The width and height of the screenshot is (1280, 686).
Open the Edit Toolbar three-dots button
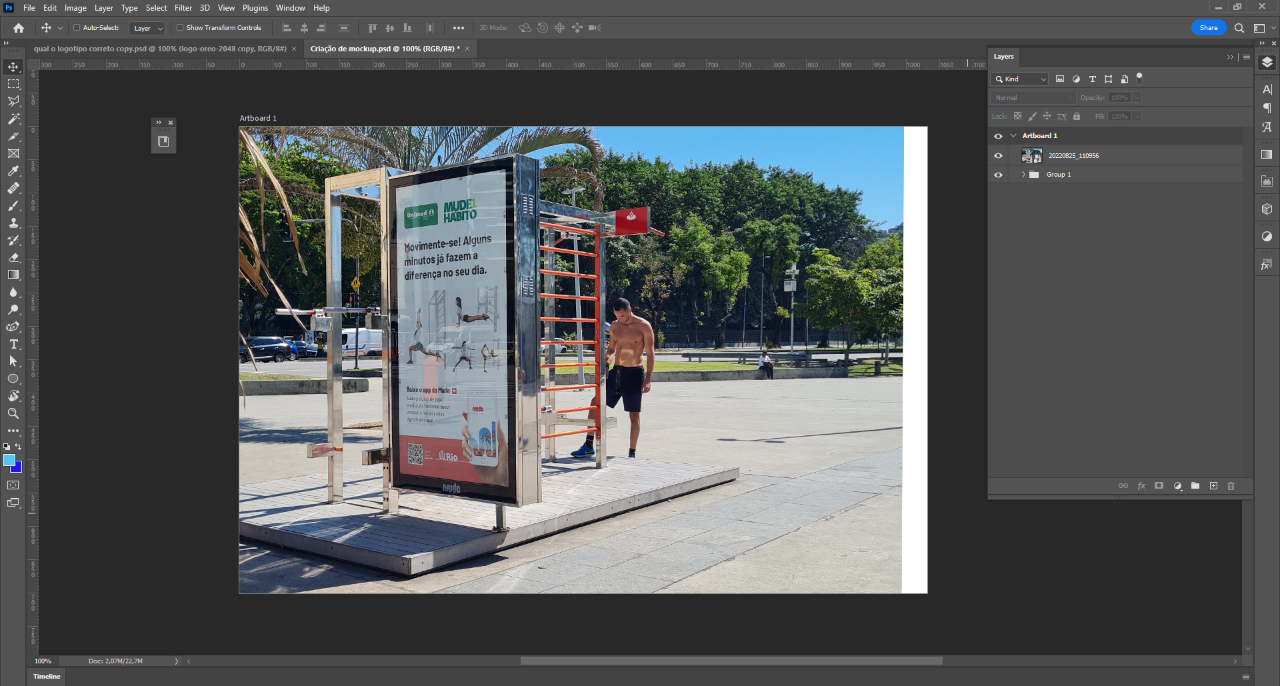click(x=13, y=431)
